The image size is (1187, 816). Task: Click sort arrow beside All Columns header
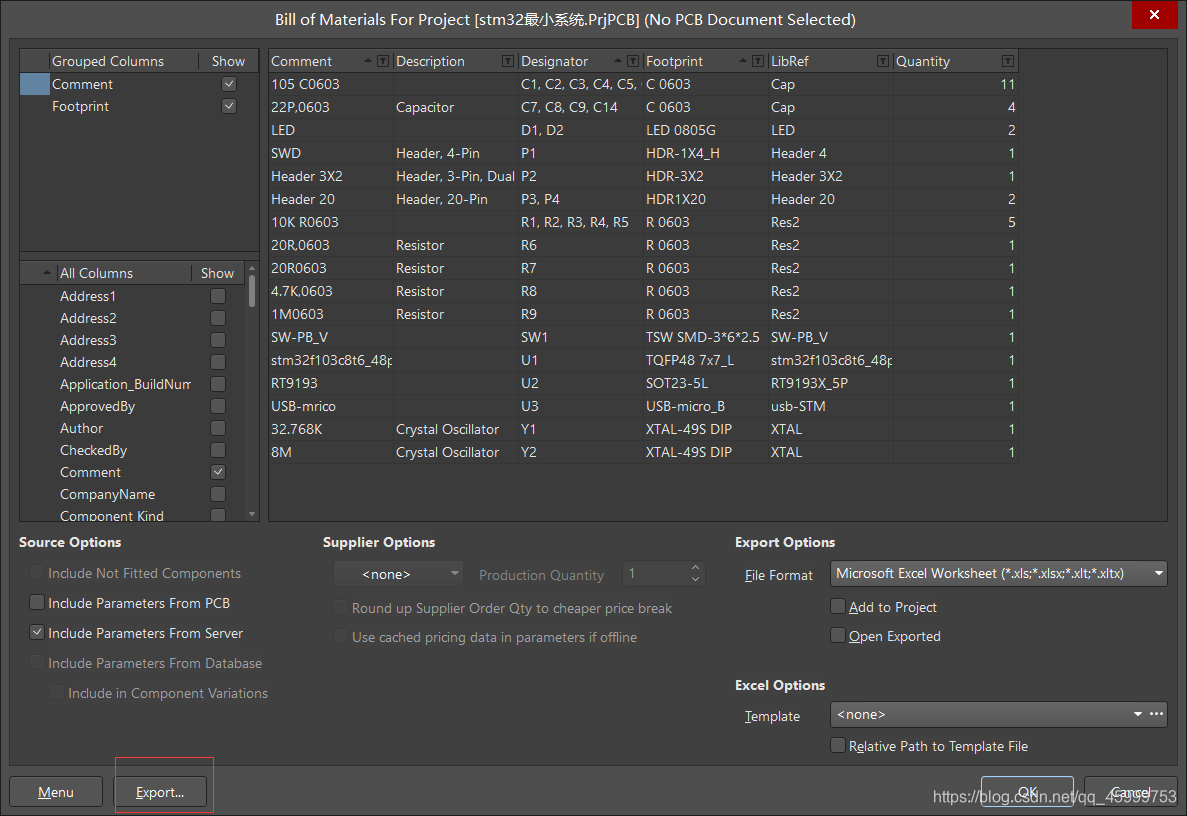(47, 274)
